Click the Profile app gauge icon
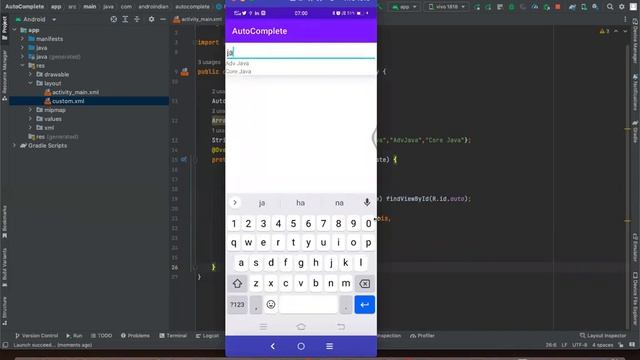 tap(535, 7)
